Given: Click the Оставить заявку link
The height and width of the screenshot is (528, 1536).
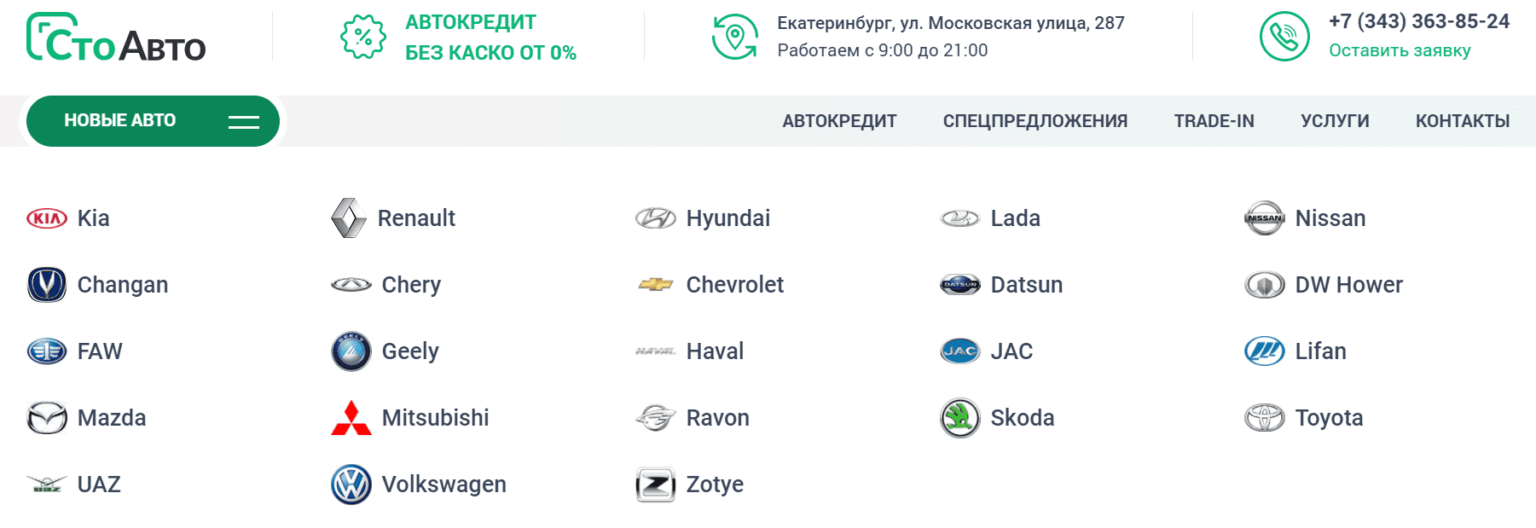Looking at the screenshot, I should point(1399,50).
